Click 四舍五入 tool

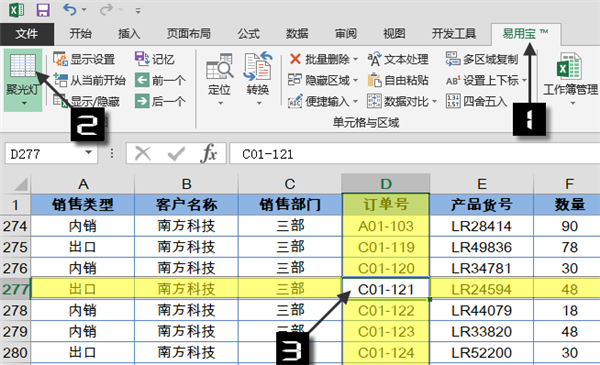[x=476, y=101]
